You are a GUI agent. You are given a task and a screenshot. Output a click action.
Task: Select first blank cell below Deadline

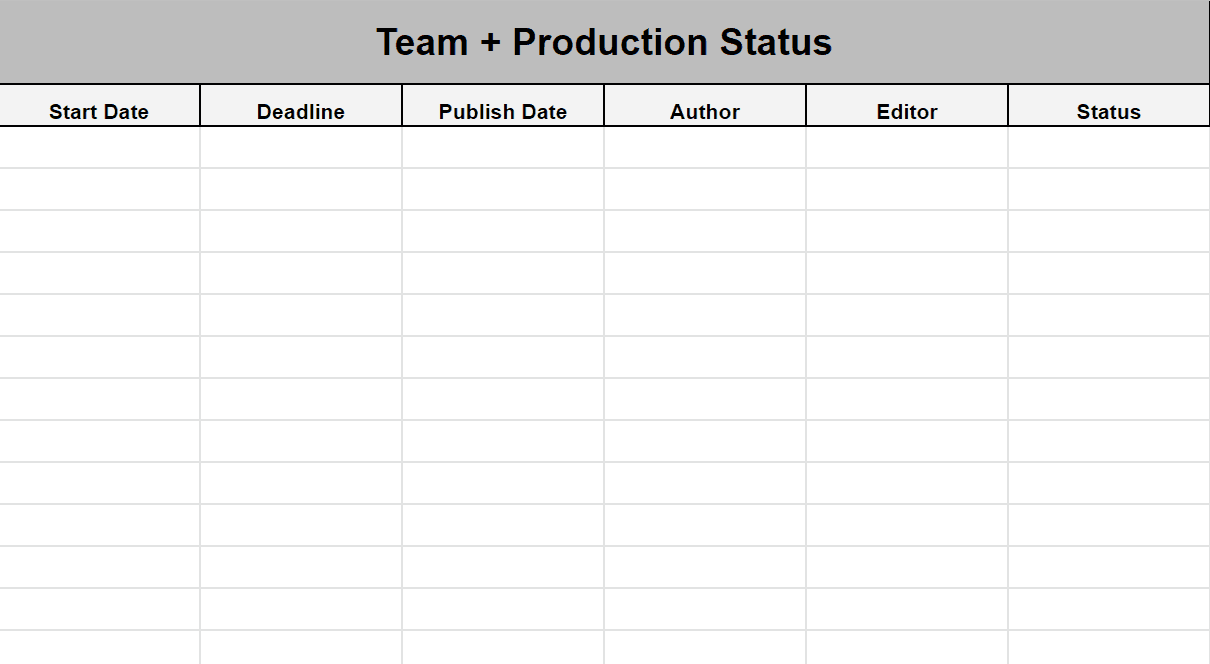[301, 147]
